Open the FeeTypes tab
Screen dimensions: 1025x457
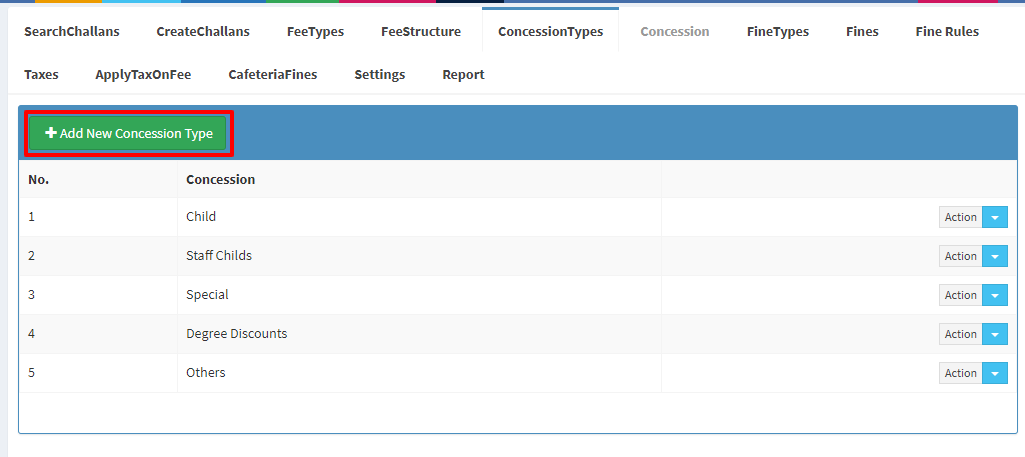pyautogui.click(x=315, y=31)
